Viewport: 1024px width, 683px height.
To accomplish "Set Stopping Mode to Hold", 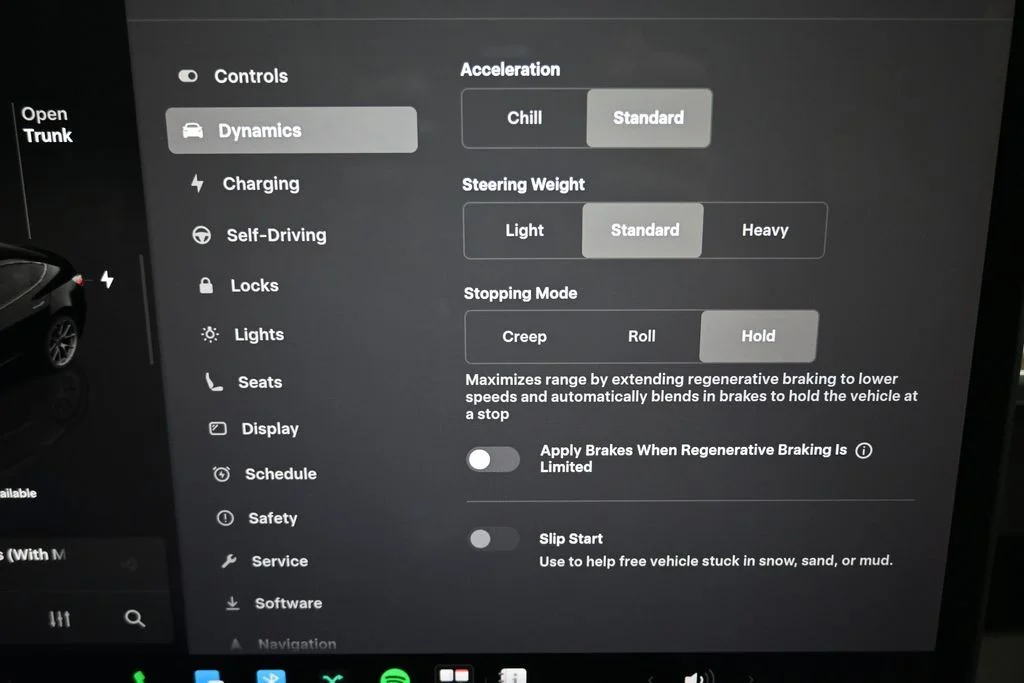I will pos(758,336).
